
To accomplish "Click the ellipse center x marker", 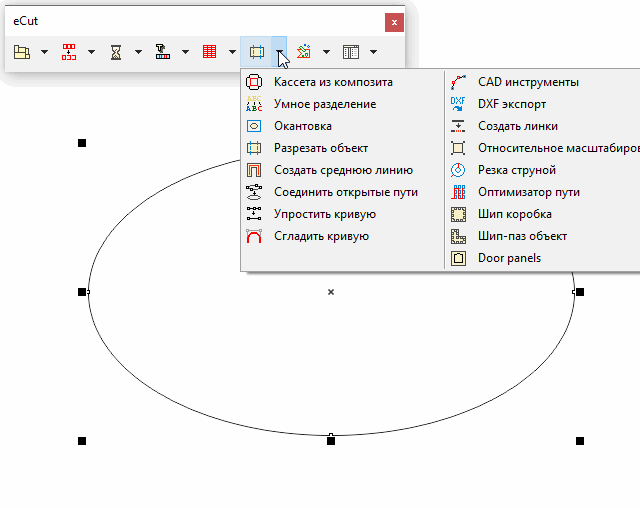I will pyautogui.click(x=331, y=292).
